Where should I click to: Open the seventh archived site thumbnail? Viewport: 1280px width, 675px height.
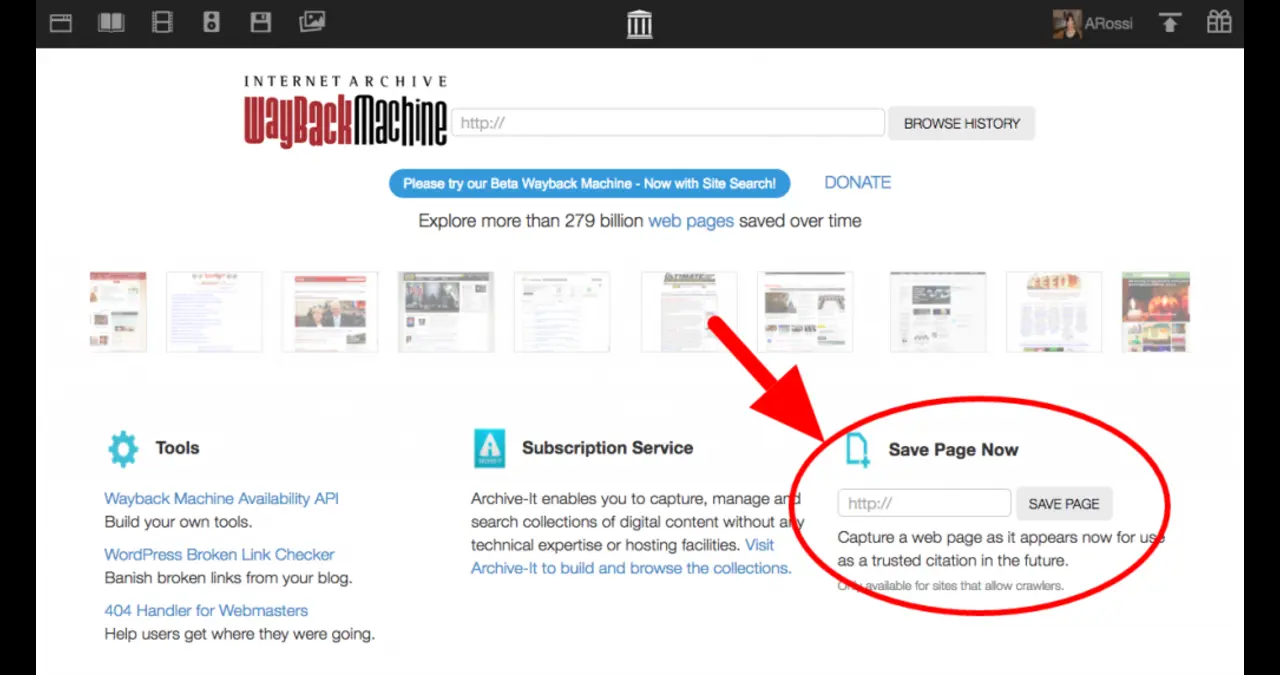click(x=805, y=311)
